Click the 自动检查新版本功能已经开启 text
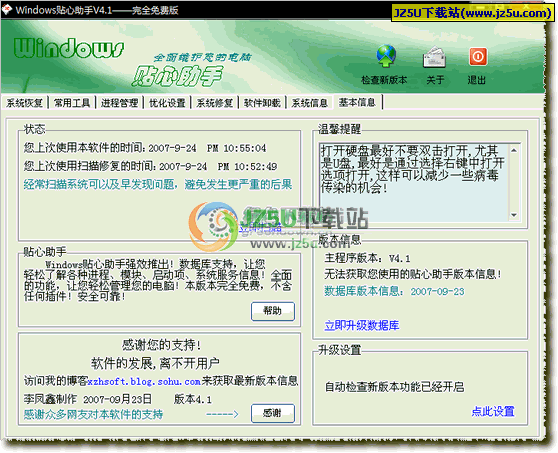The width and height of the screenshot is (558, 453). click(x=395, y=387)
